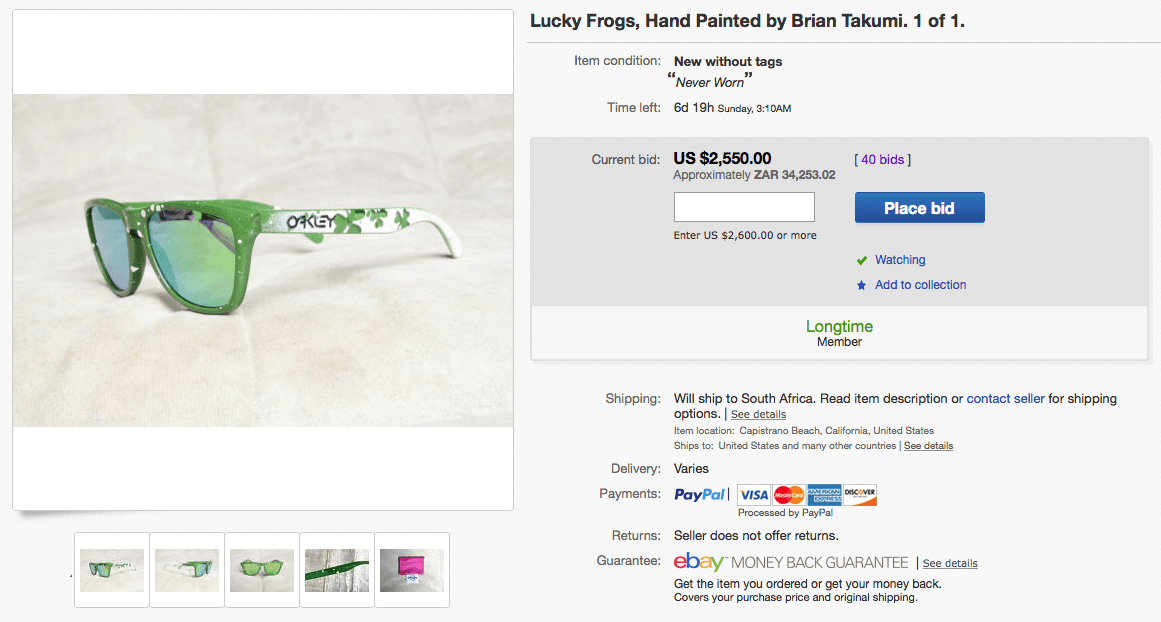Click the American Express card icon

824,495
